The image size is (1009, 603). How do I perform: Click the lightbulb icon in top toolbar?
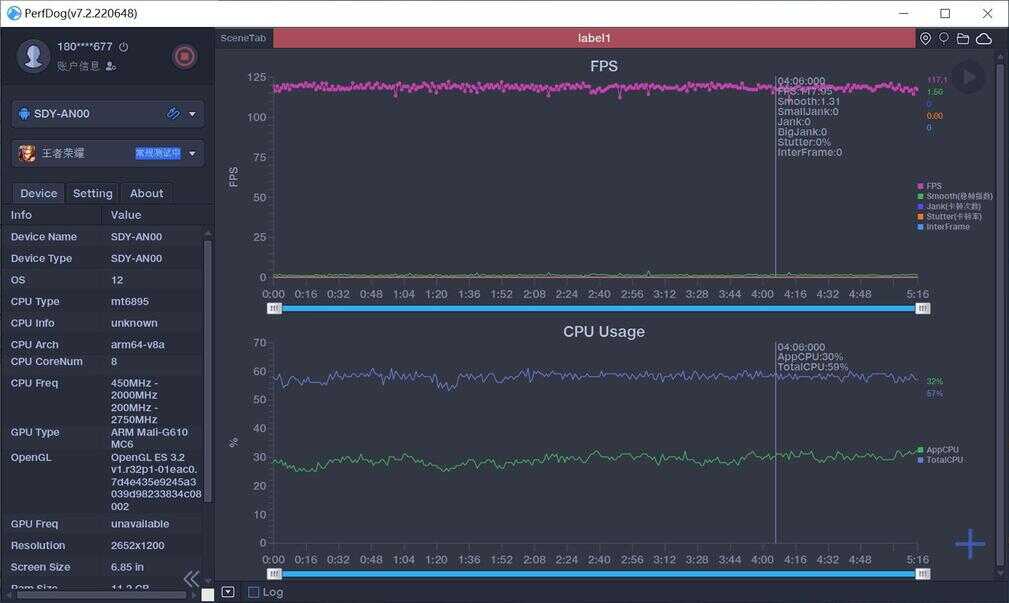tap(943, 39)
